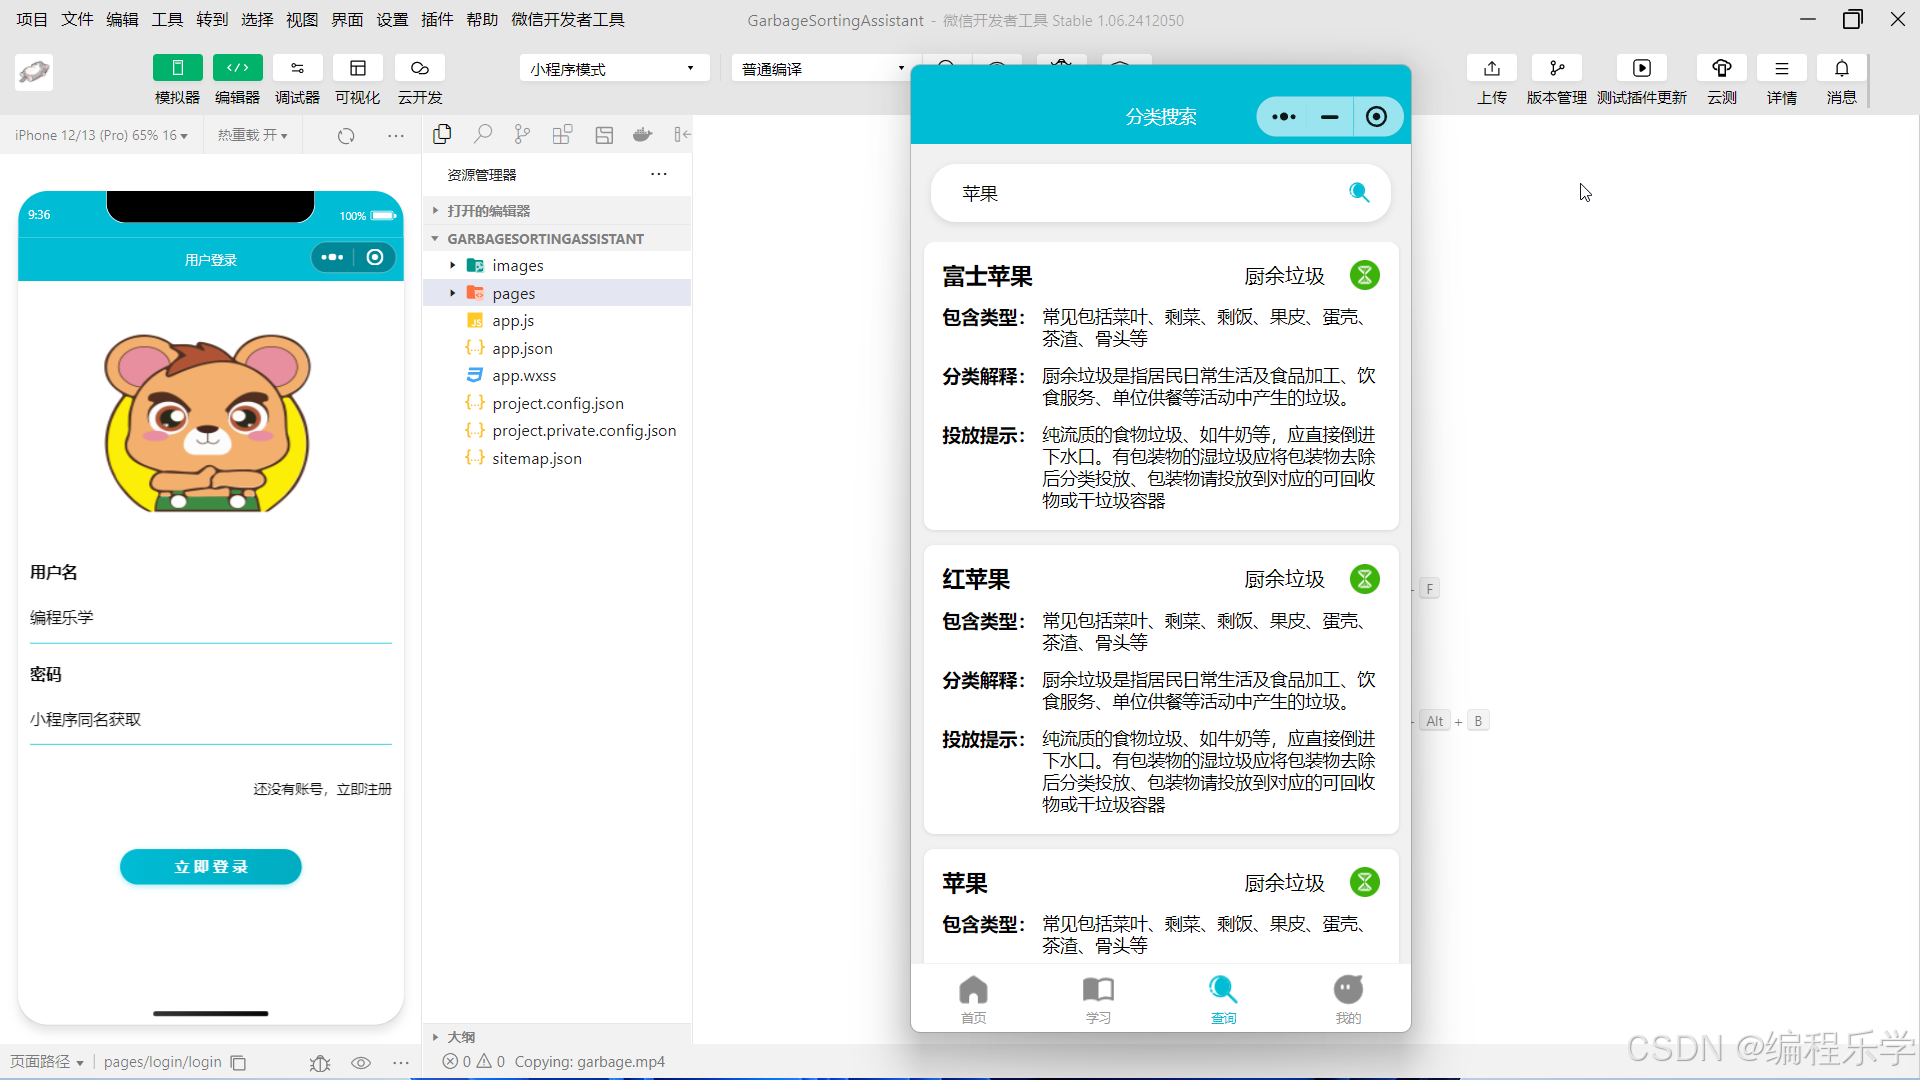Click the 用户名 input field

210,618
